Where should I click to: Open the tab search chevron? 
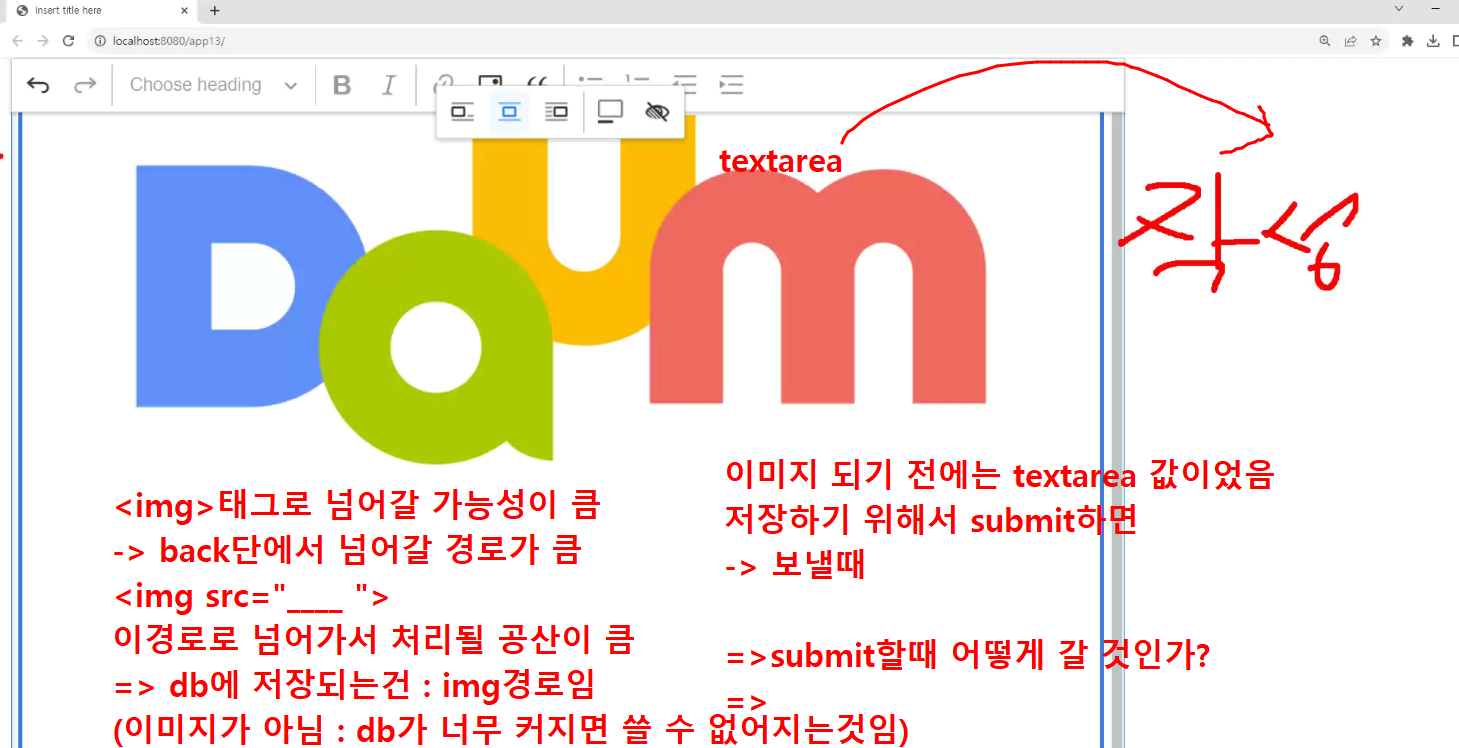pos(1399,8)
